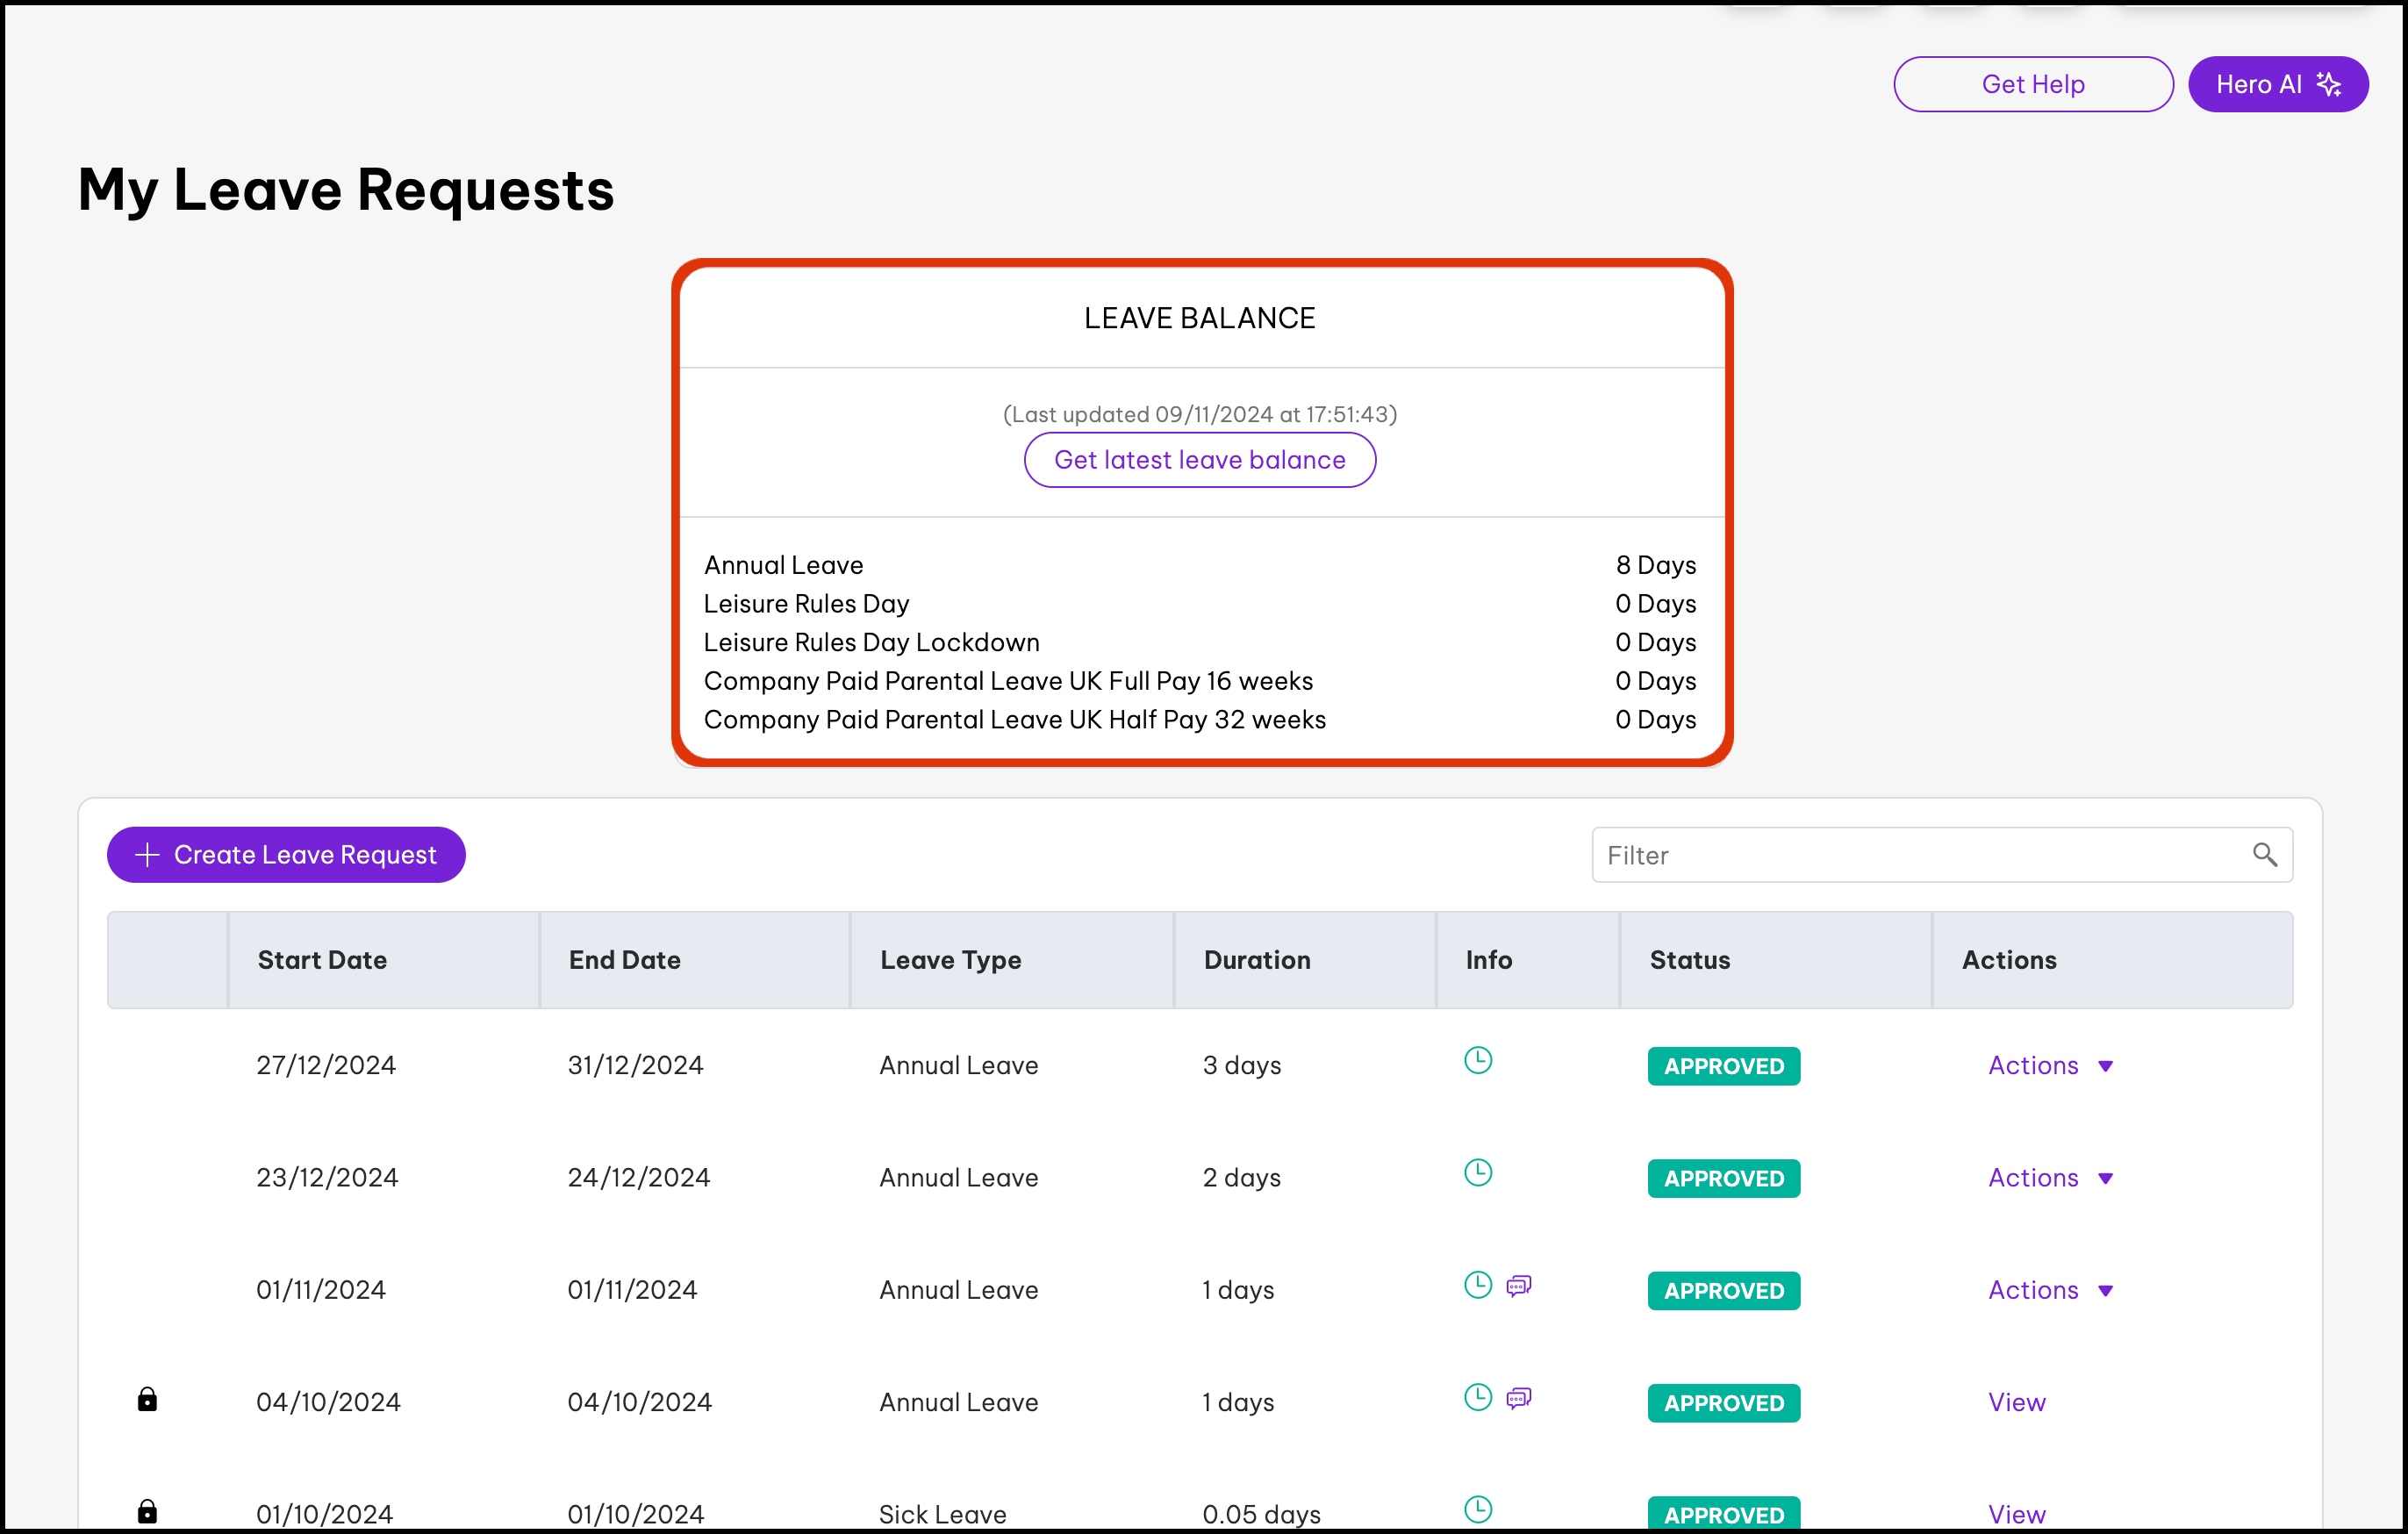2408x1534 pixels.
Task: Click the lock icon on the 04/10/2024 row
Action: [x=148, y=1399]
